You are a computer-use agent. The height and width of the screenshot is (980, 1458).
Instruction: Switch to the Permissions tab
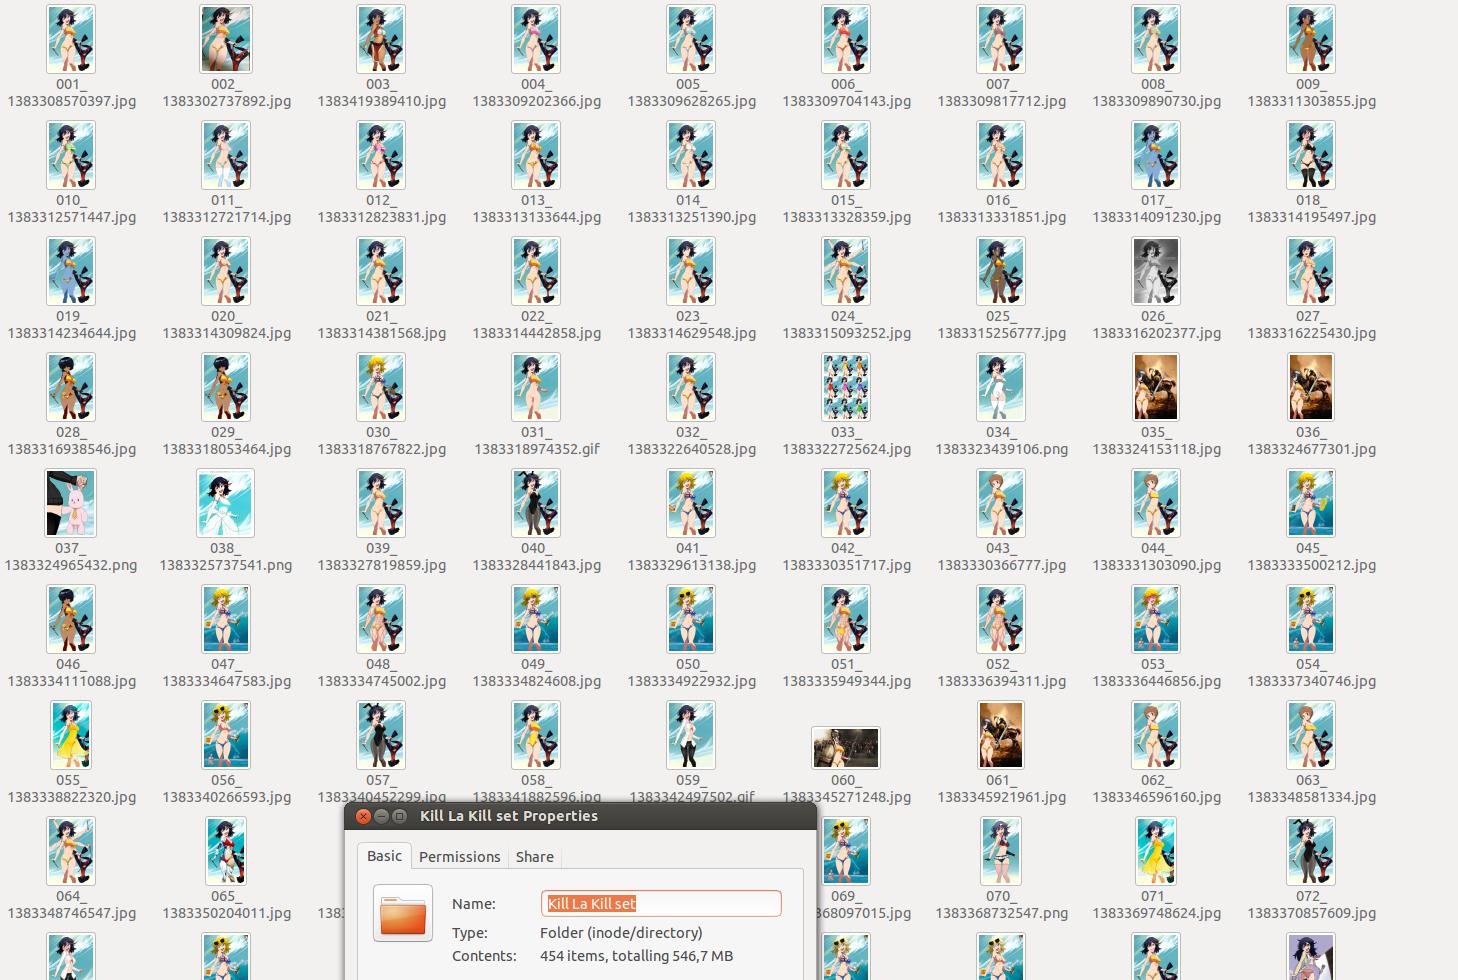click(x=459, y=857)
